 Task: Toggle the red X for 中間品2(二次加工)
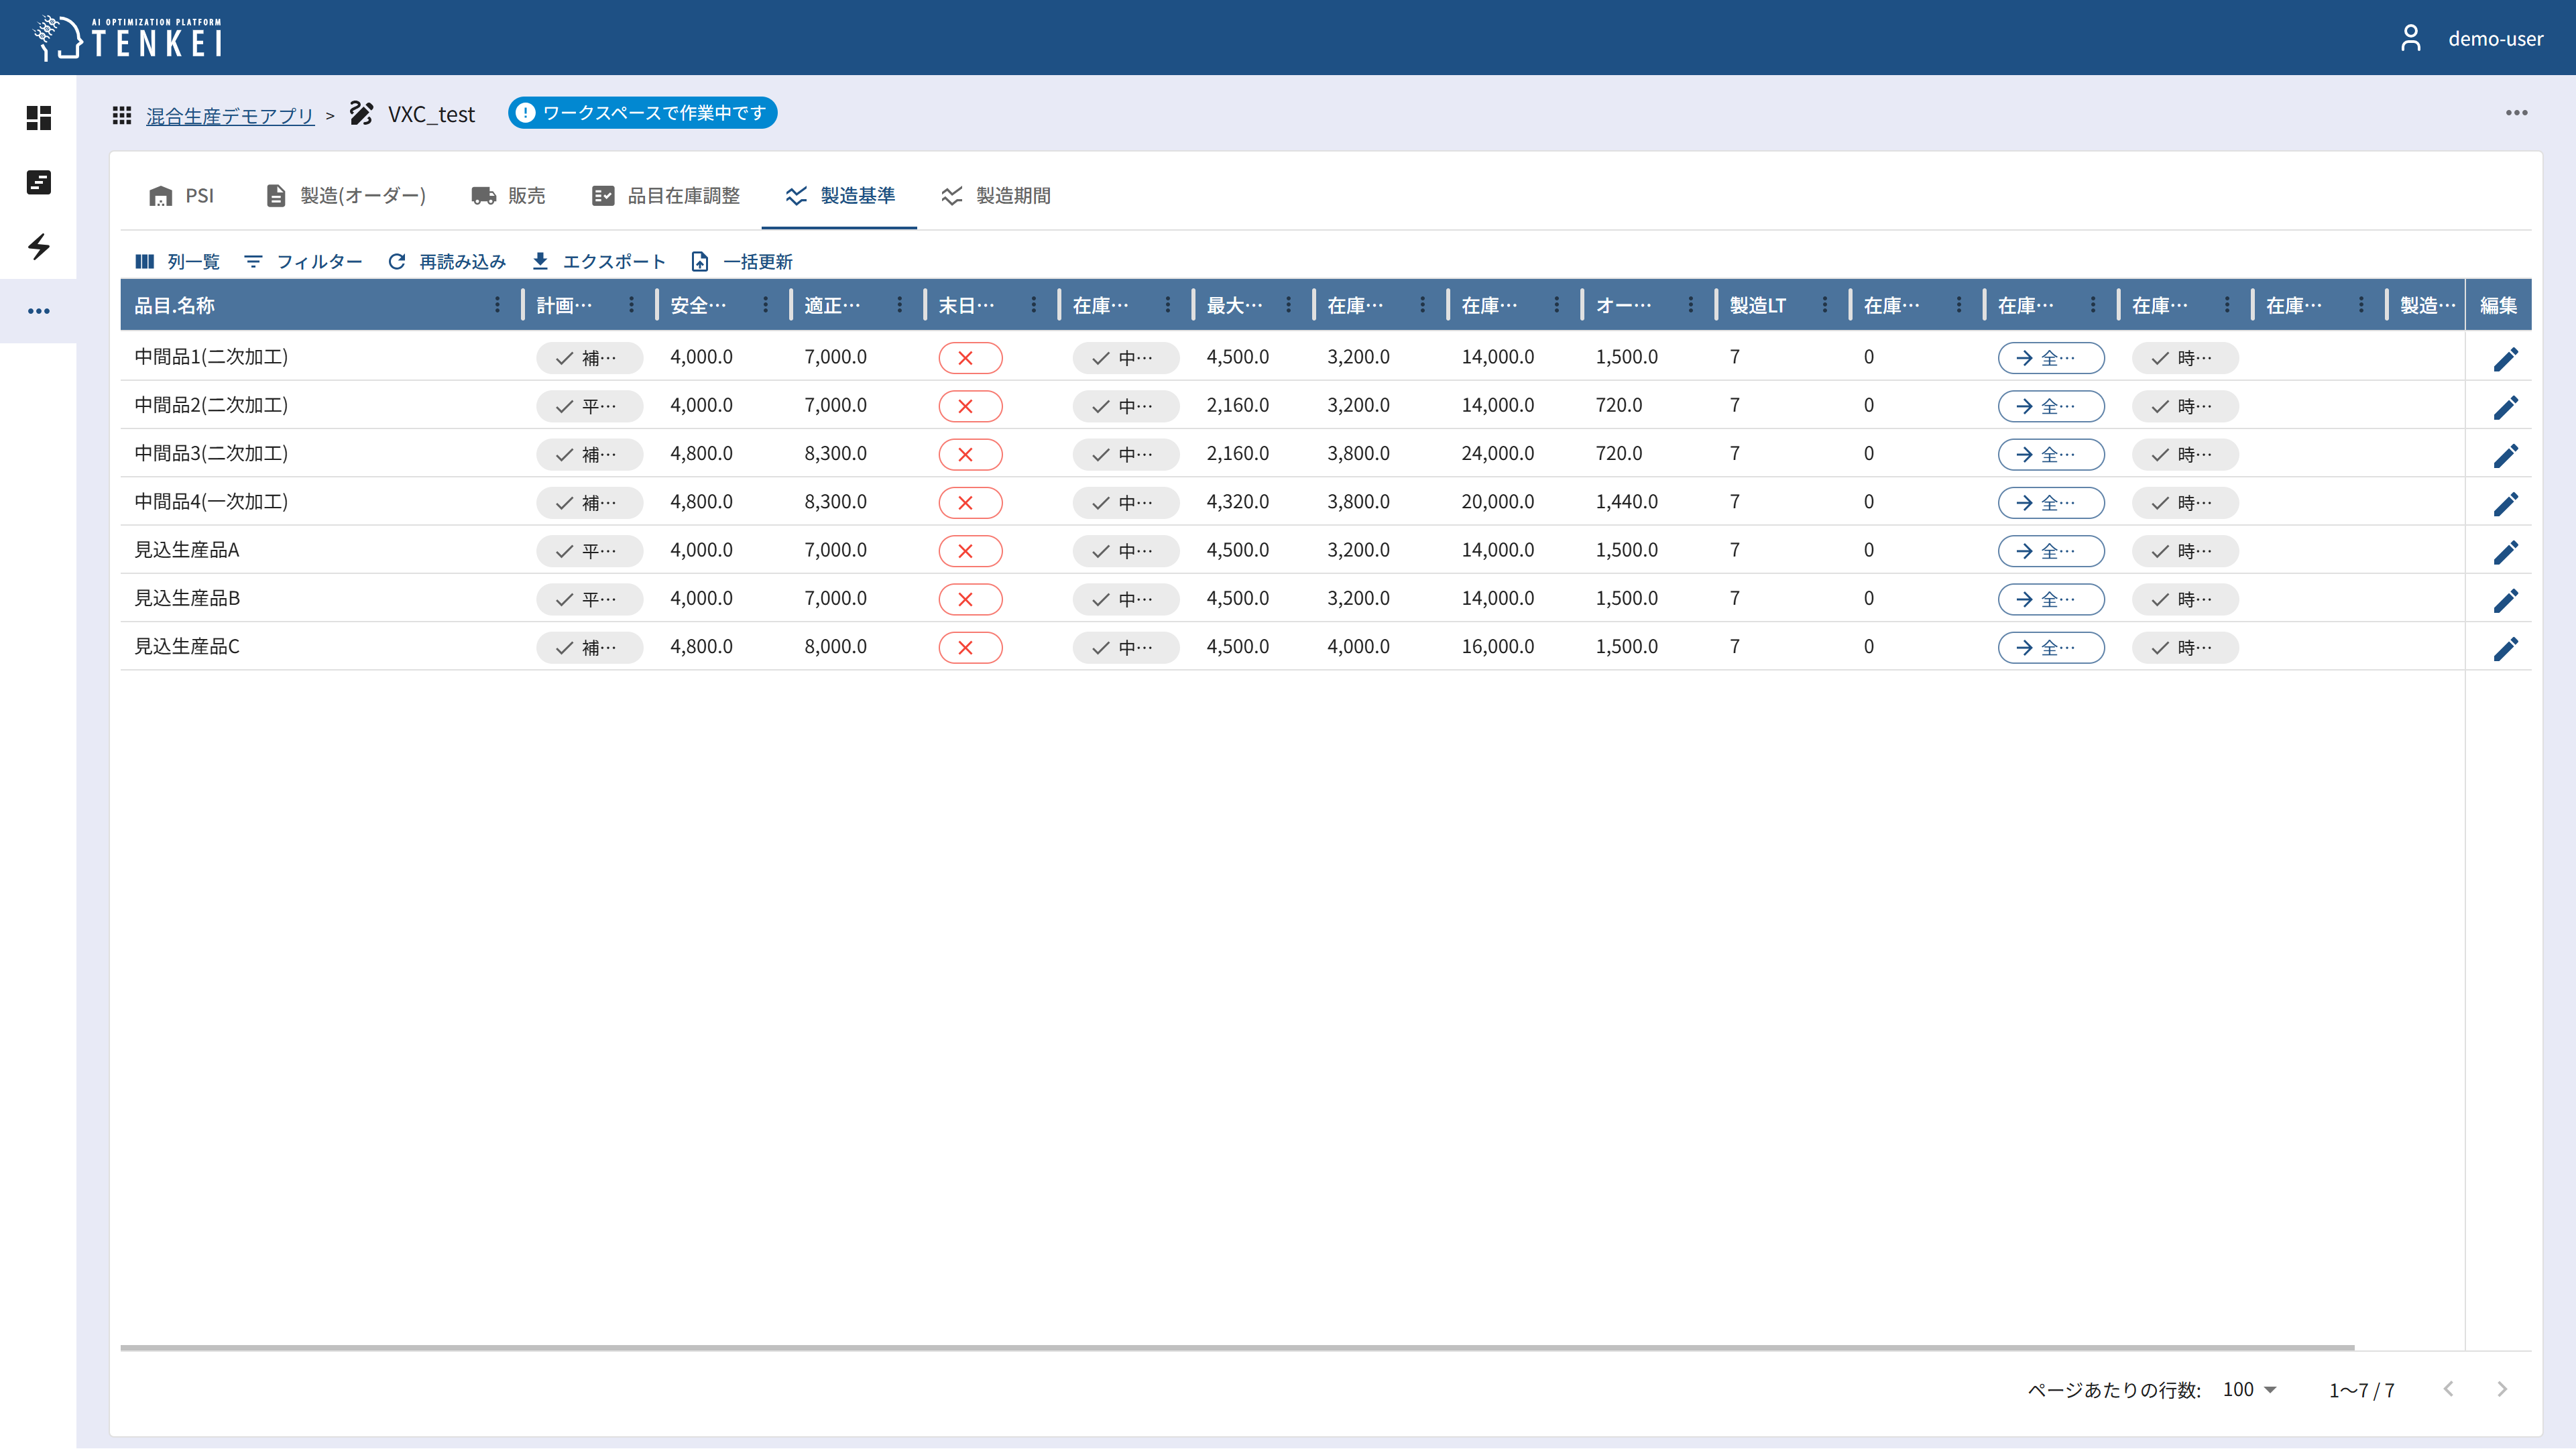[x=969, y=406]
